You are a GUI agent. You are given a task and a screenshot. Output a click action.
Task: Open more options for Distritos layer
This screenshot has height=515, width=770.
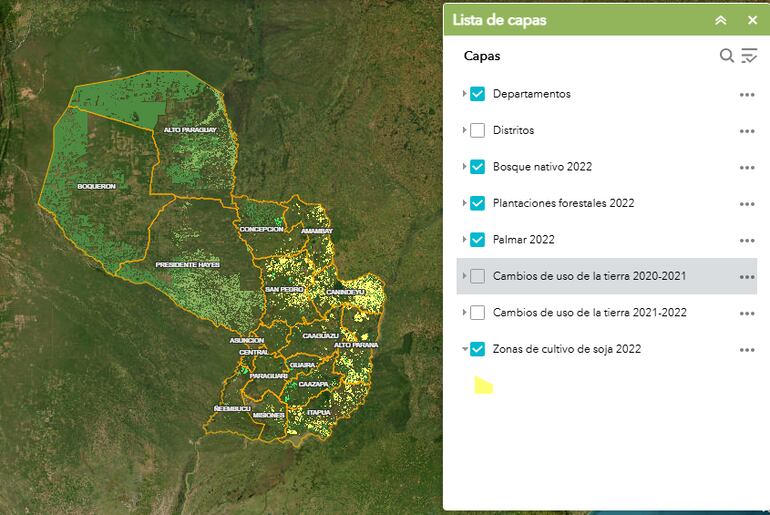point(746,131)
